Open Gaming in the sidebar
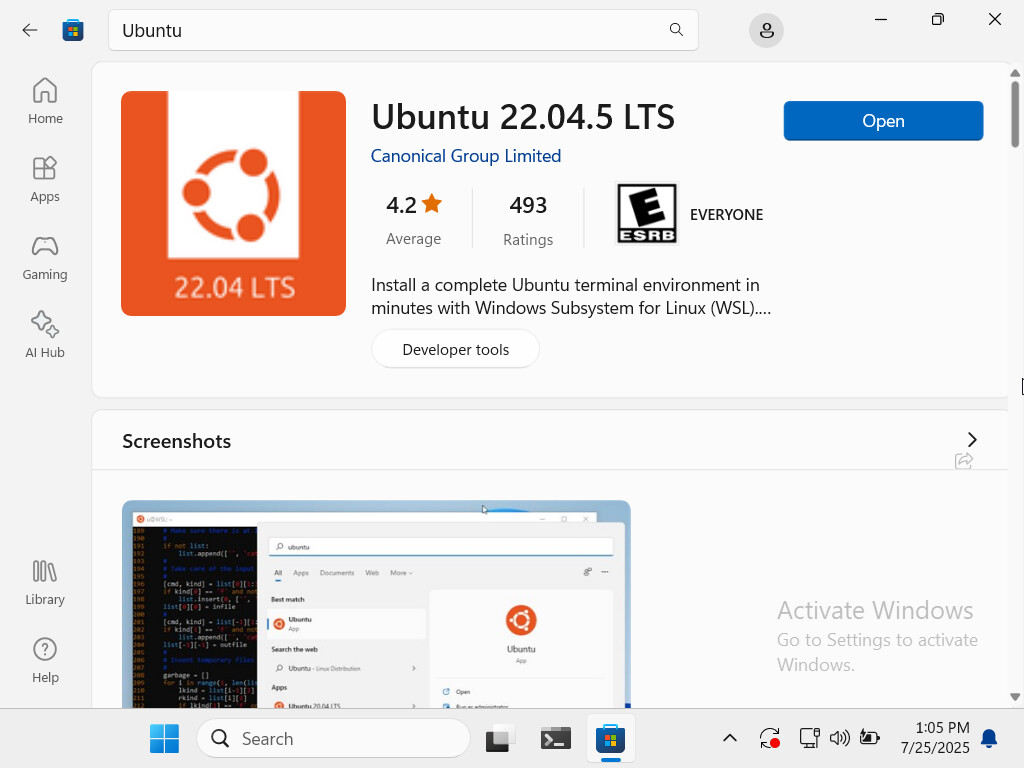1024x768 pixels. coord(45,257)
